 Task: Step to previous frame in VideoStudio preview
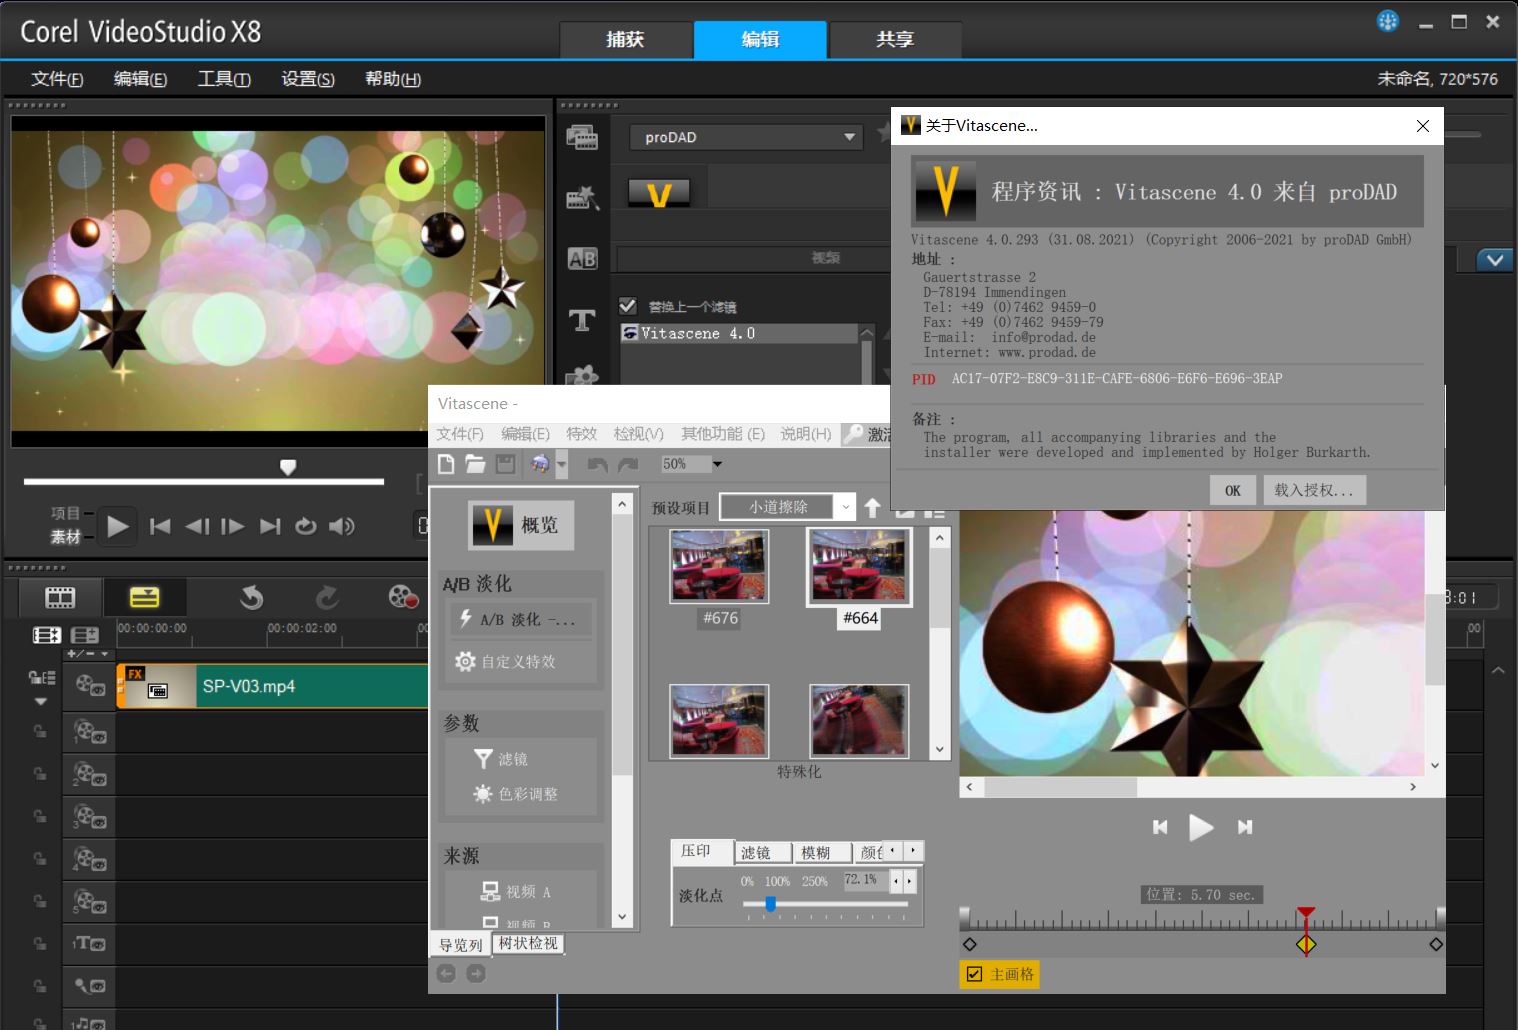[x=197, y=526]
